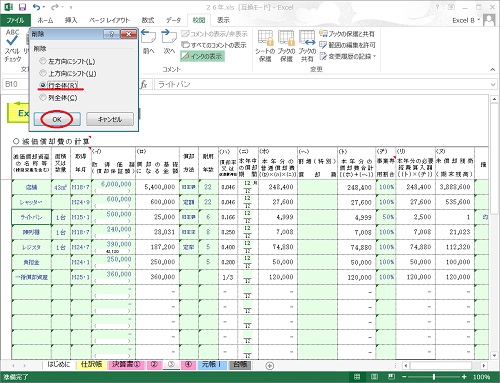Image resolution: width=500 pixels, height=383 pixels.
Task: Click the 3,888,600 balance cell
Action: click(x=455, y=187)
